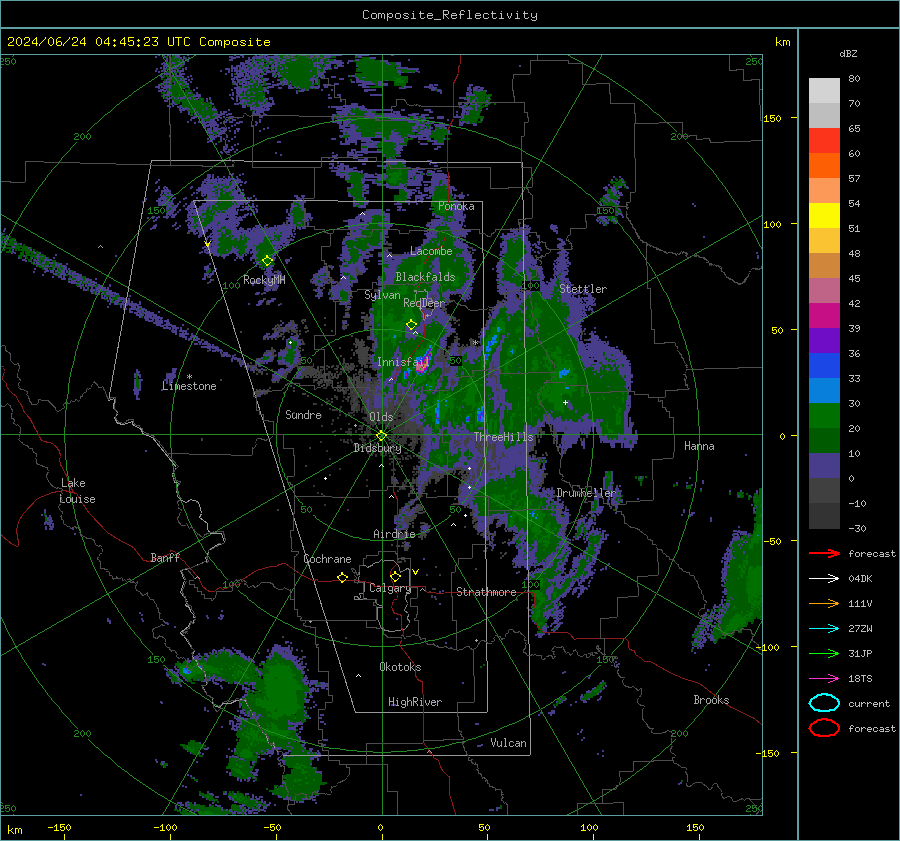Click the Innisfail city label

point(402,362)
